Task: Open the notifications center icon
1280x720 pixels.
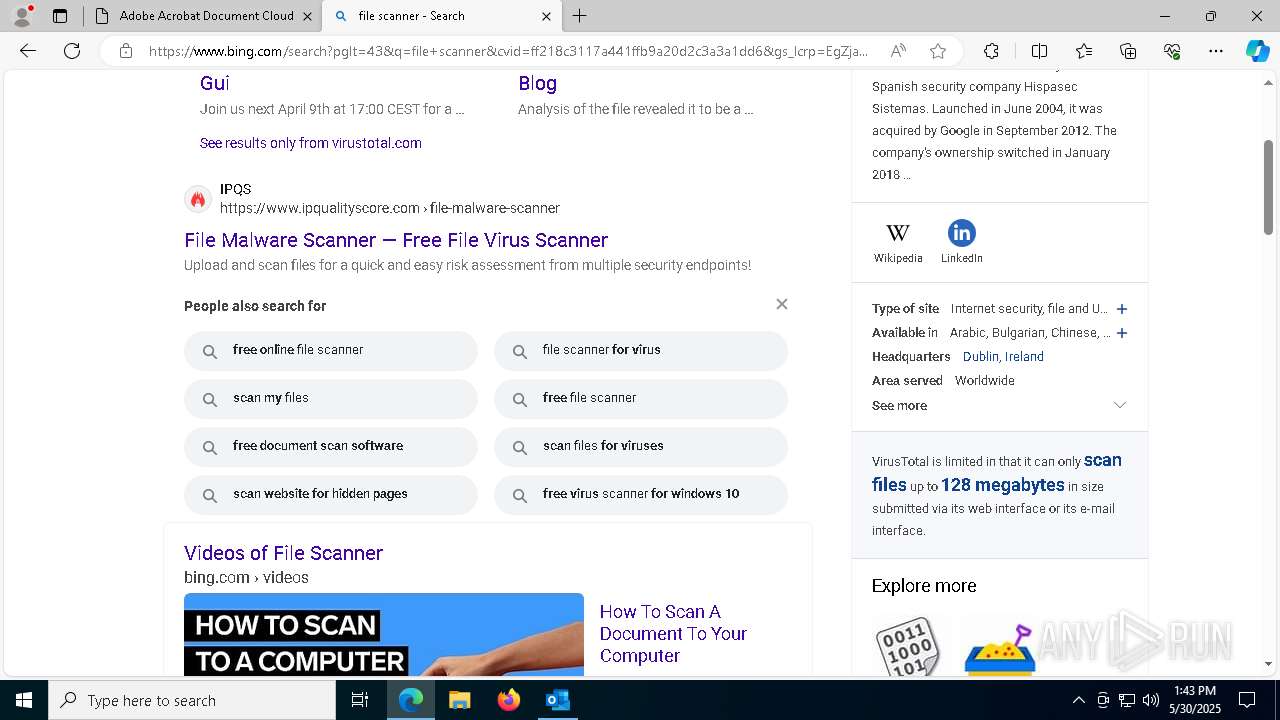Action: [x=1247, y=700]
